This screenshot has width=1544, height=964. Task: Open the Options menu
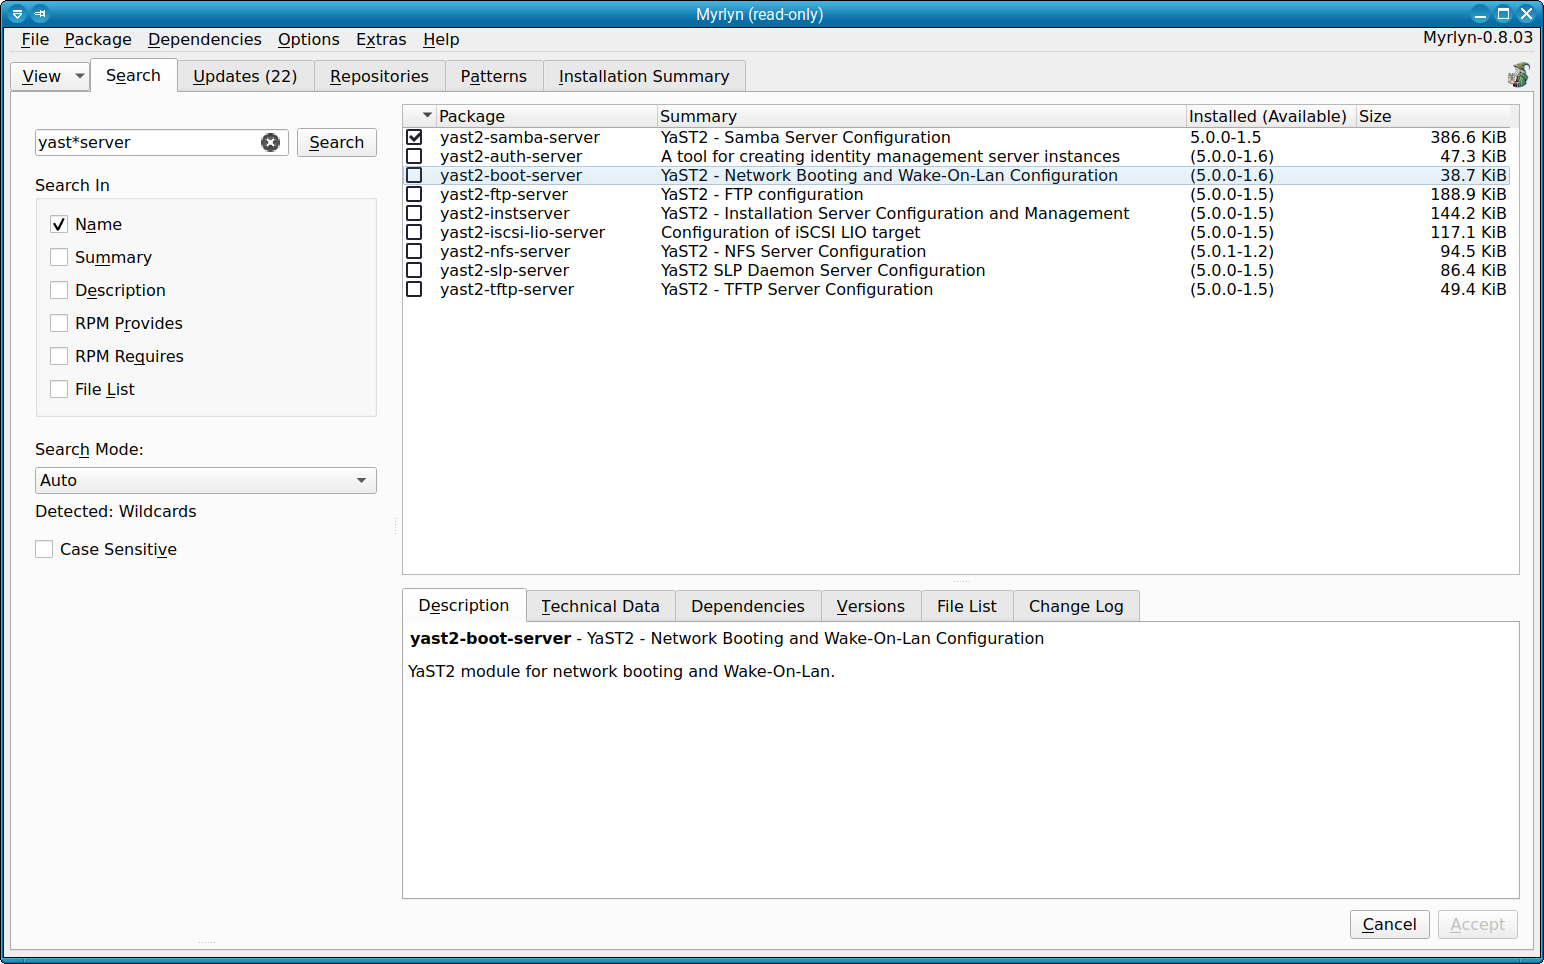click(309, 39)
